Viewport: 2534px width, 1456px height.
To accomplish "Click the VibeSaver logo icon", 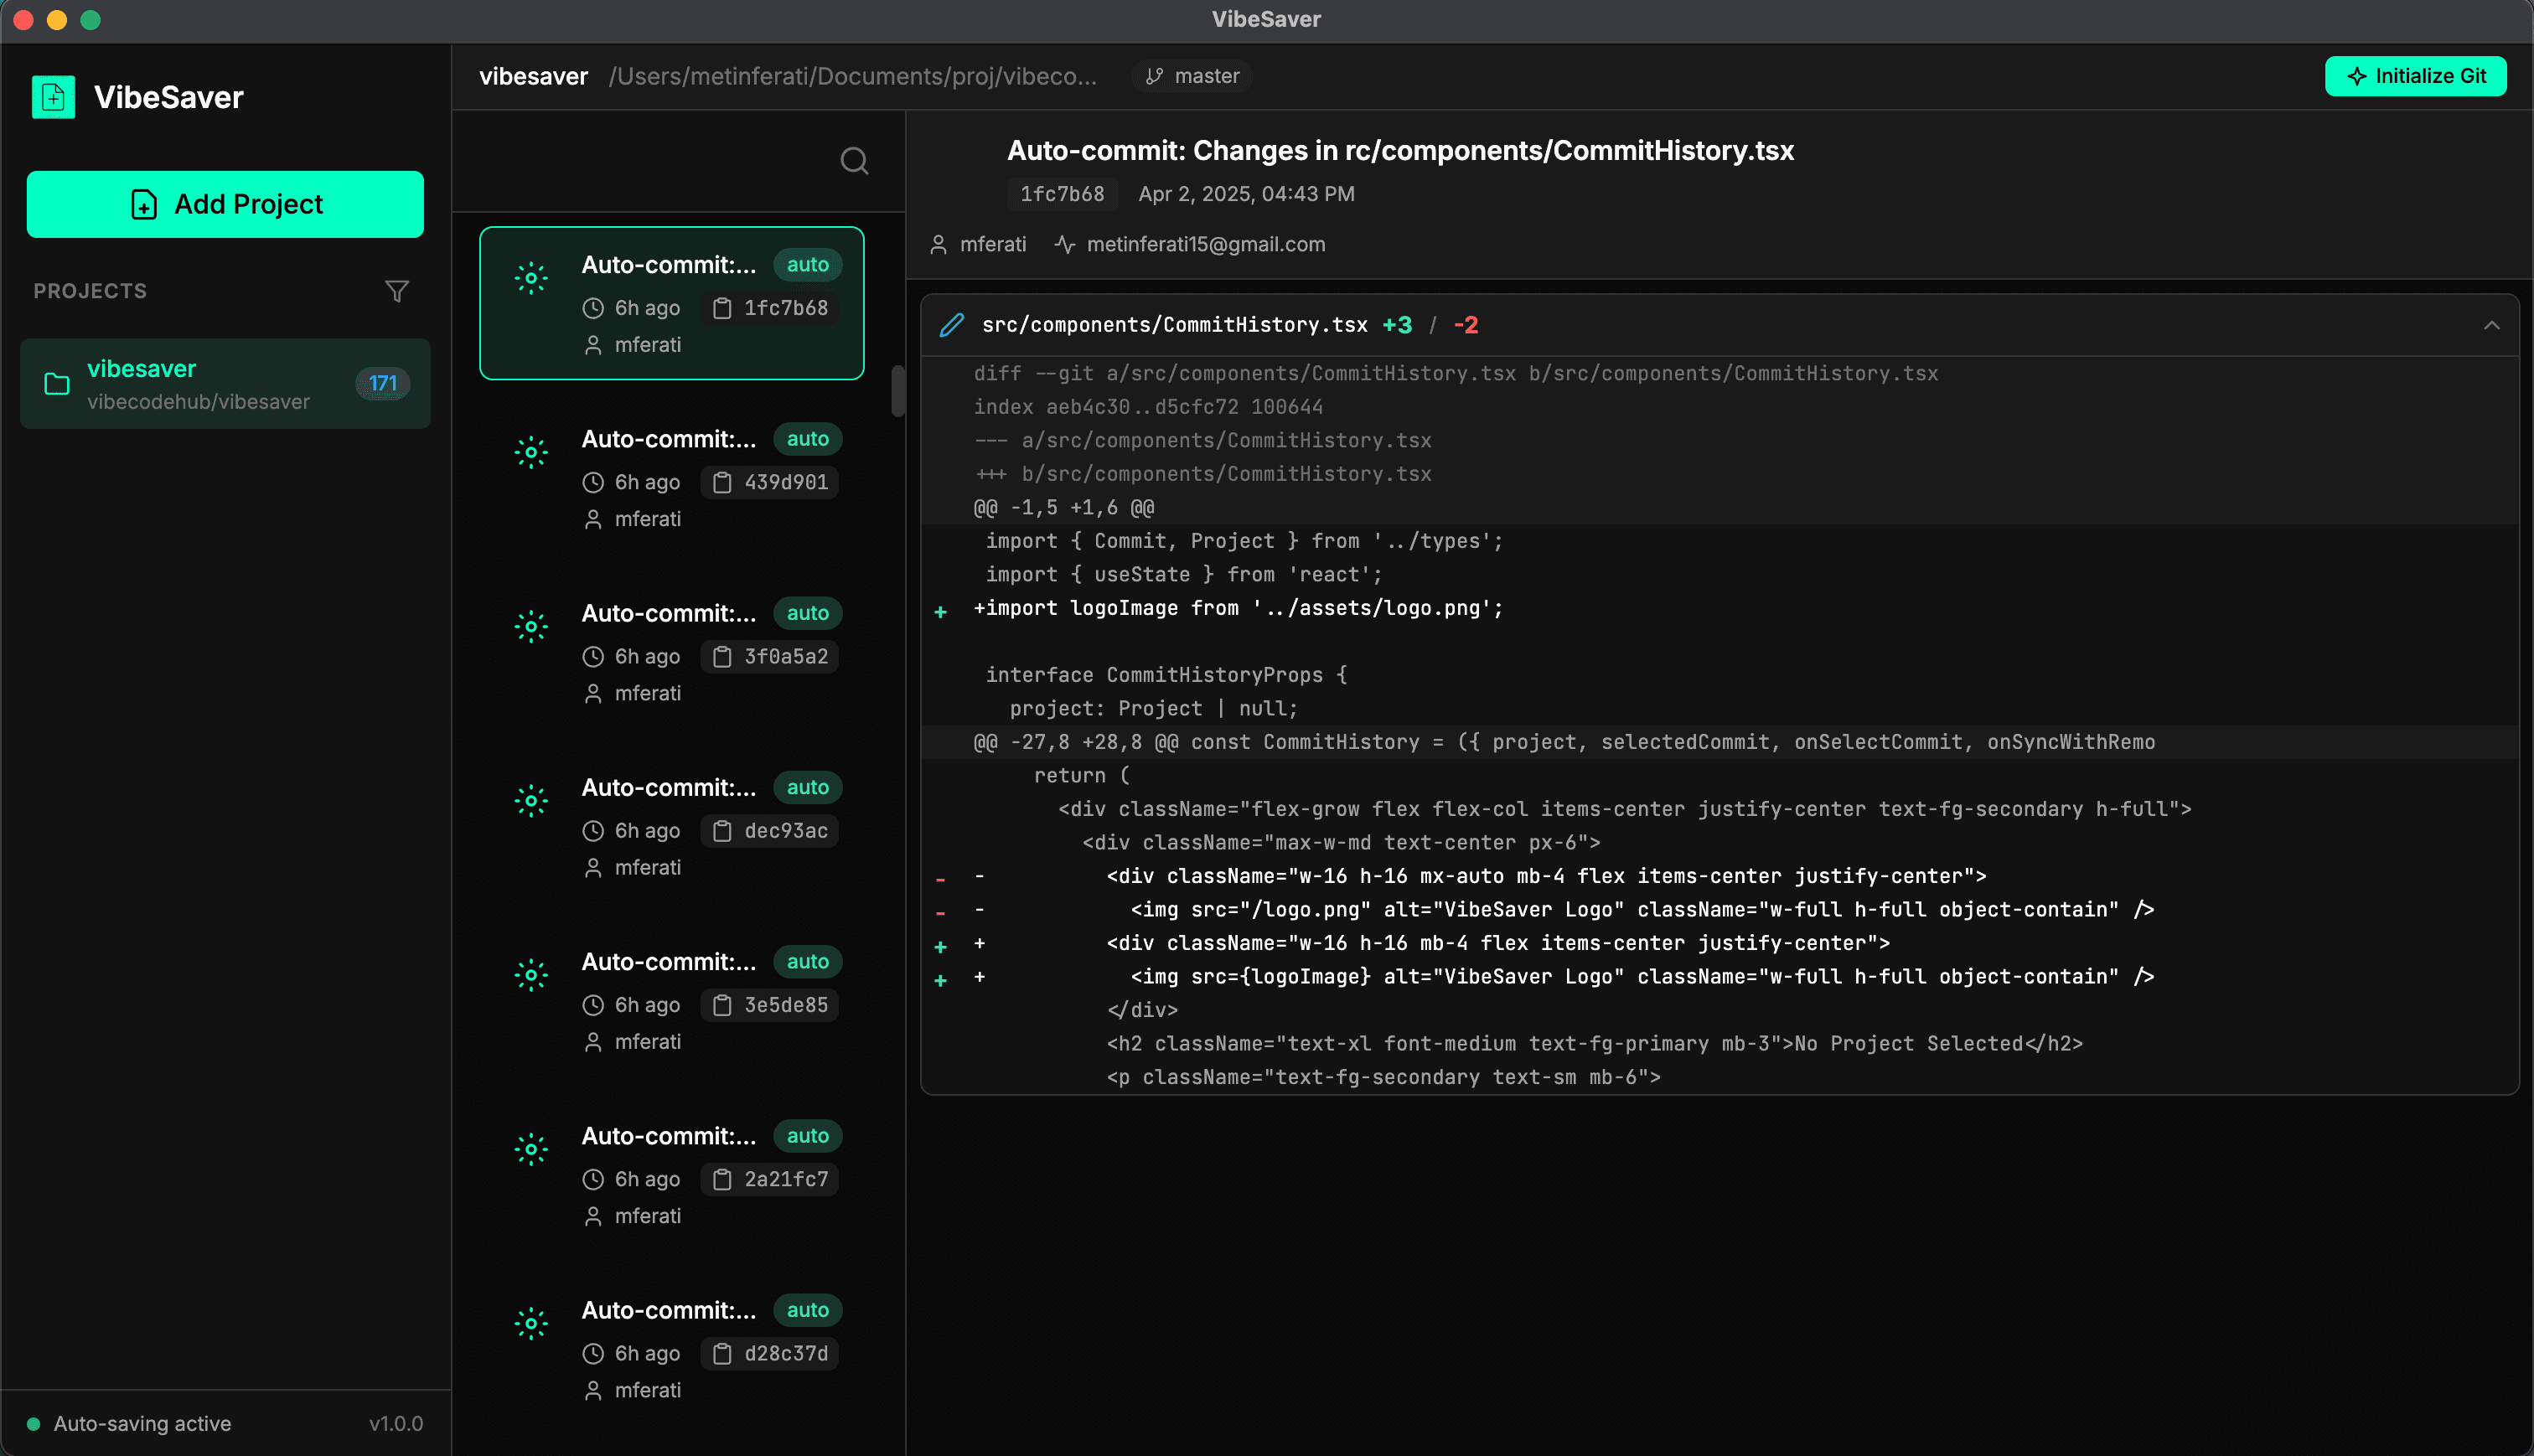I will click(x=53, y=97).
